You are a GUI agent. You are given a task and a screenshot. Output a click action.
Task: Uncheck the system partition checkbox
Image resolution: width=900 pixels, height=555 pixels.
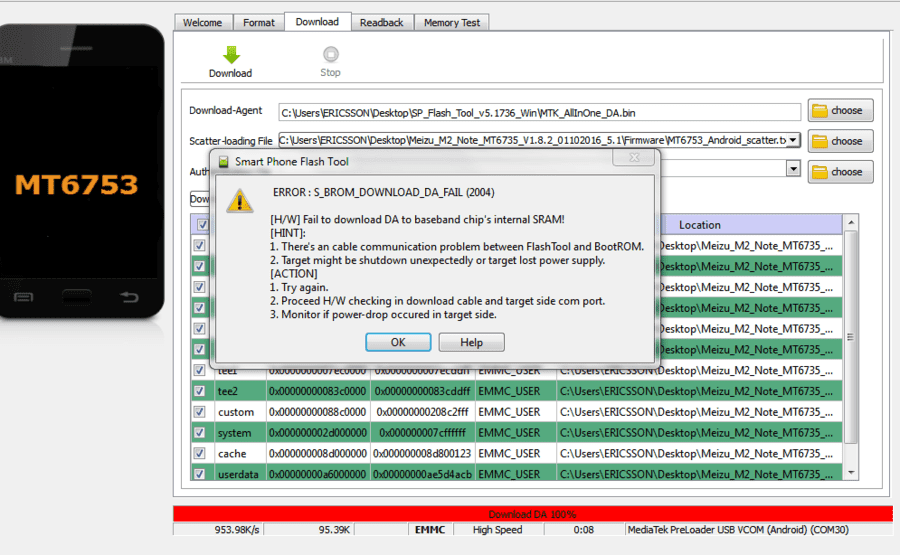tap(199, 432)
